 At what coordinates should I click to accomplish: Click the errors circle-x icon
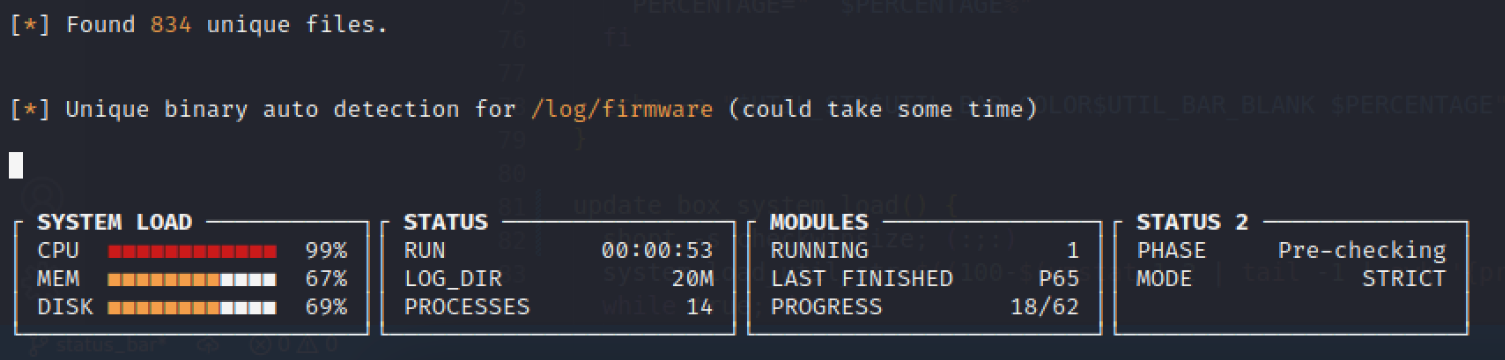260,345
